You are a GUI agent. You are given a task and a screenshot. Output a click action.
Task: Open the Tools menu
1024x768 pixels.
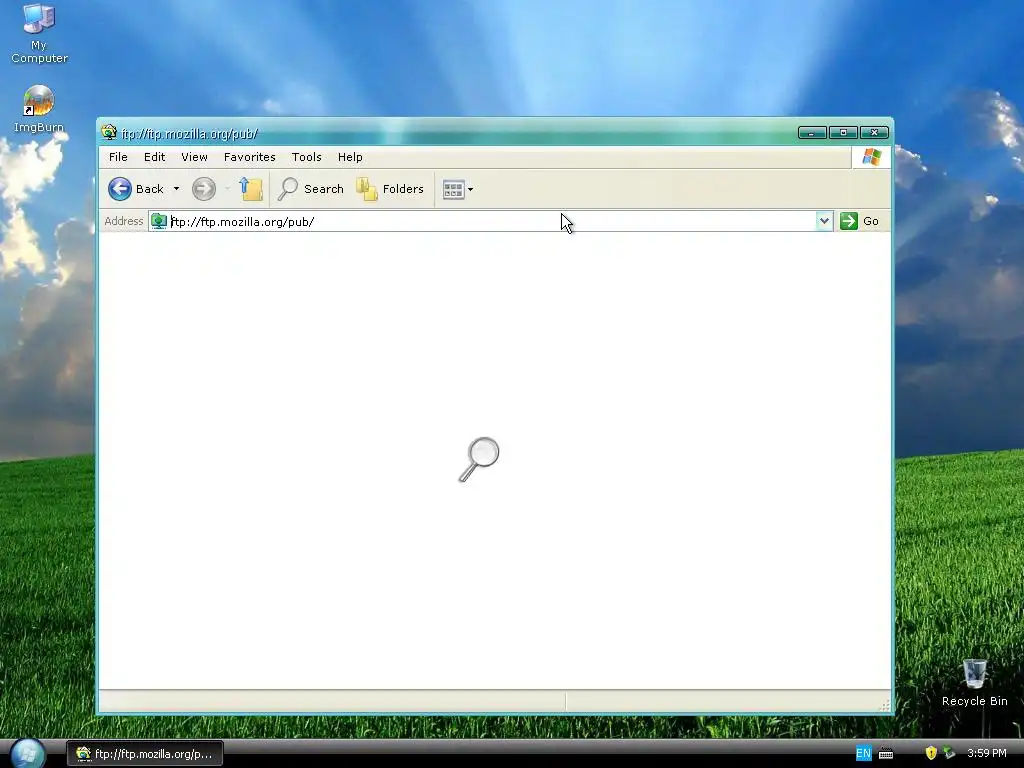(x=306, y=157)
